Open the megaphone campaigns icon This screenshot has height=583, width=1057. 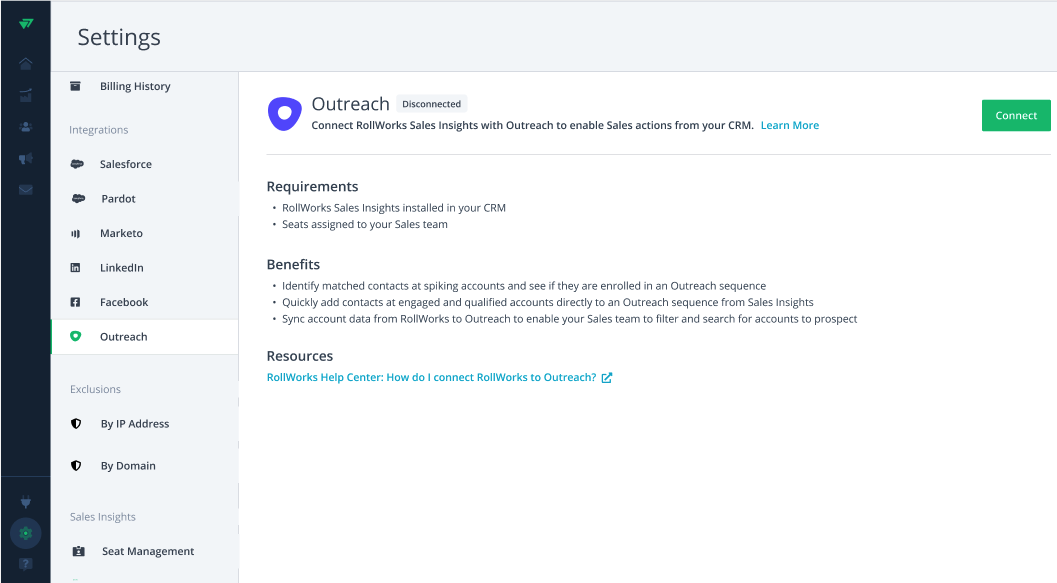tap(26, 158)
